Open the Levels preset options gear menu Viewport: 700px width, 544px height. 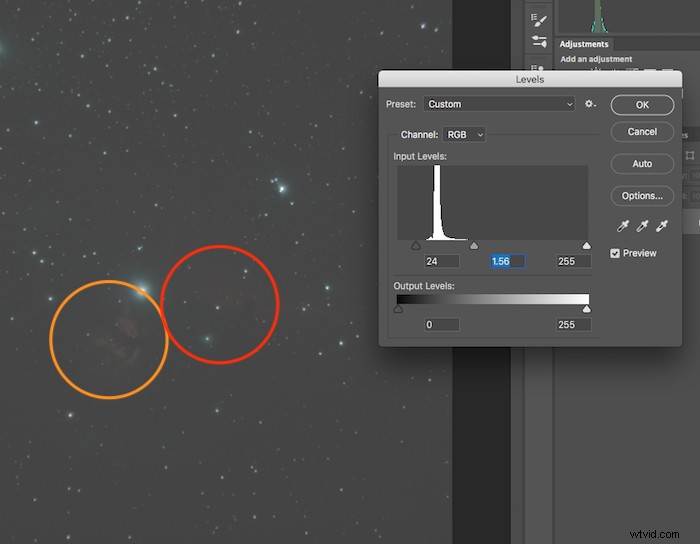click(x=590, y=104)
